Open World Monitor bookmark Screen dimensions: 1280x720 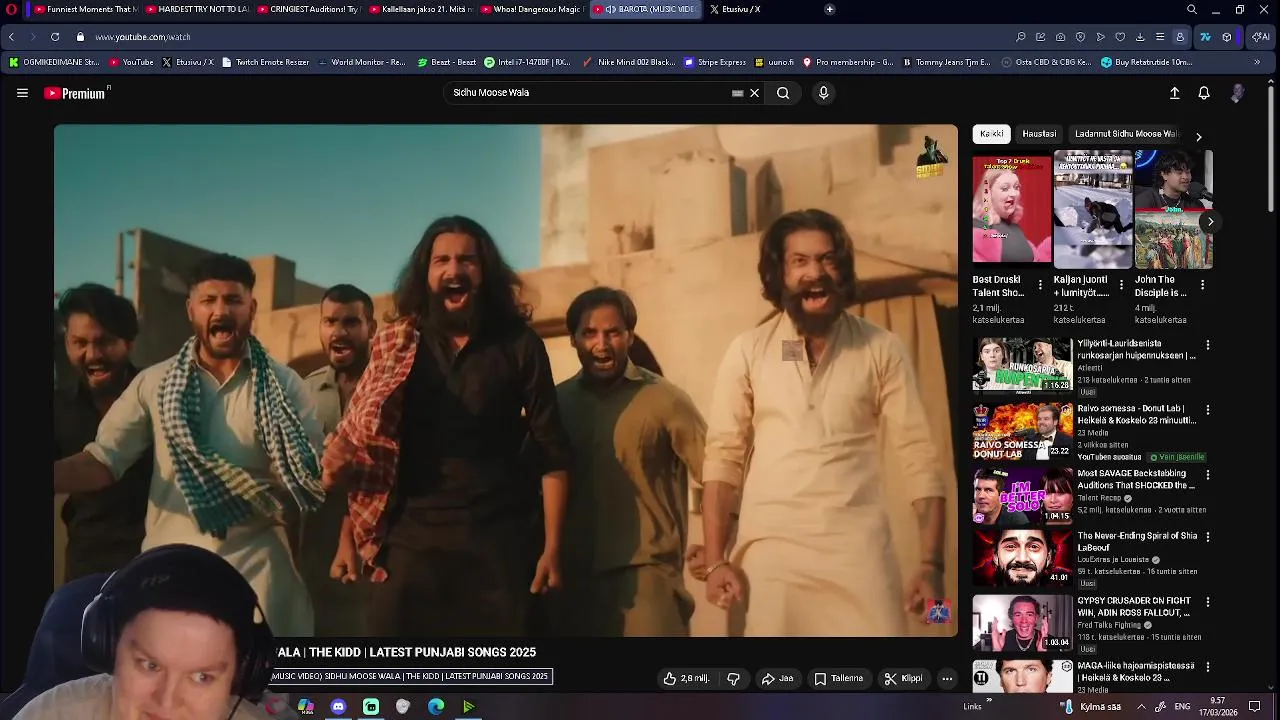[x=361, y=62]
